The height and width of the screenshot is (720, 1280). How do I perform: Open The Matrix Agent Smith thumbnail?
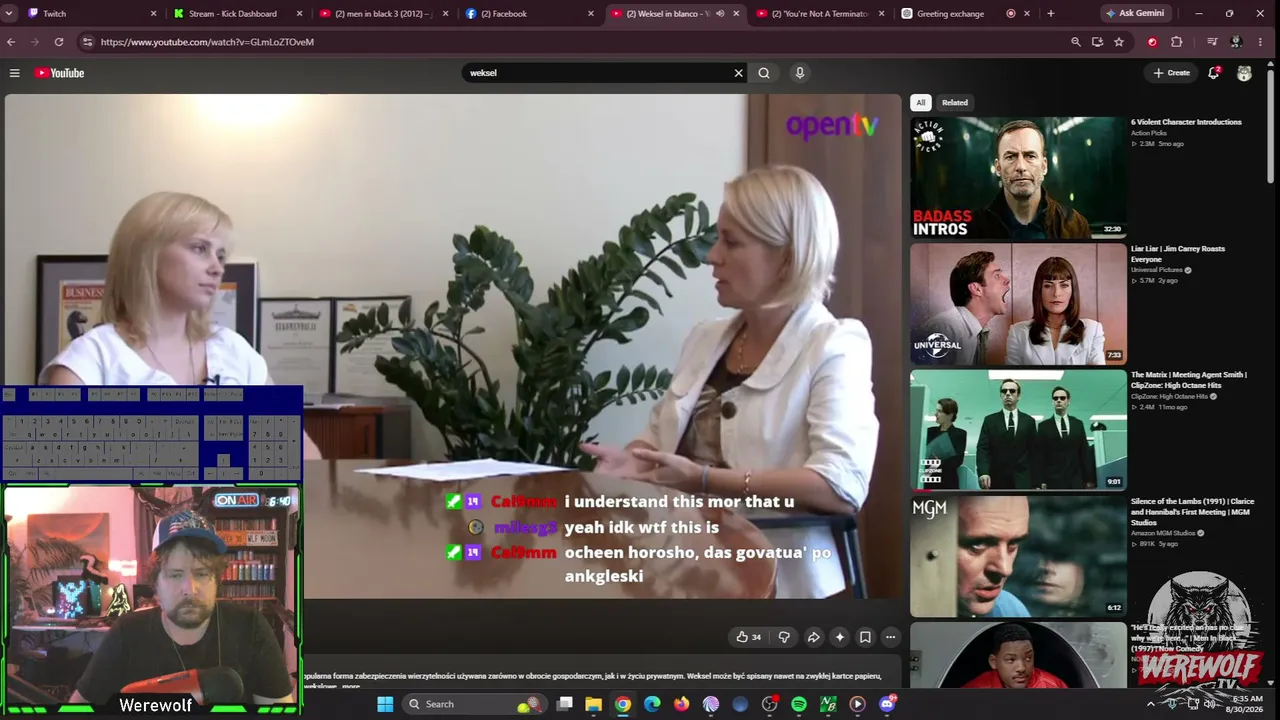coord(1018,430)
